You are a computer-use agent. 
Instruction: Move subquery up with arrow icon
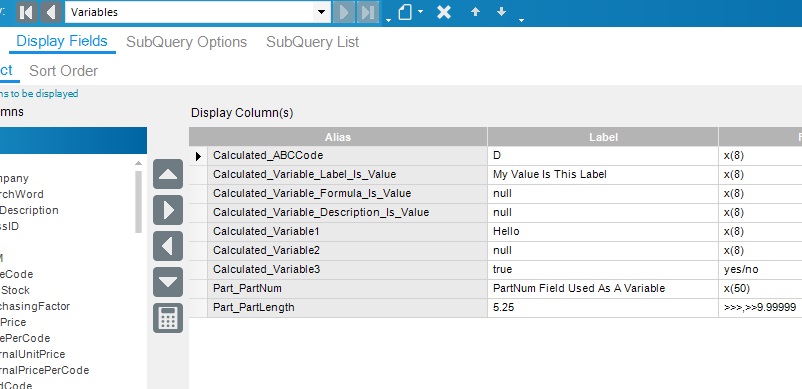[475, 11]
